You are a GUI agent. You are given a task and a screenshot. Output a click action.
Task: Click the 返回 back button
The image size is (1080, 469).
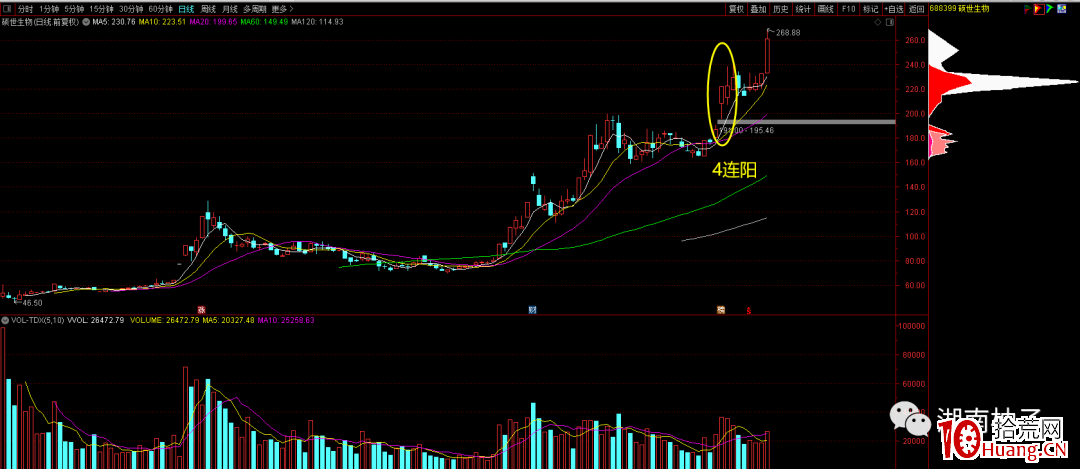(916, 9)
